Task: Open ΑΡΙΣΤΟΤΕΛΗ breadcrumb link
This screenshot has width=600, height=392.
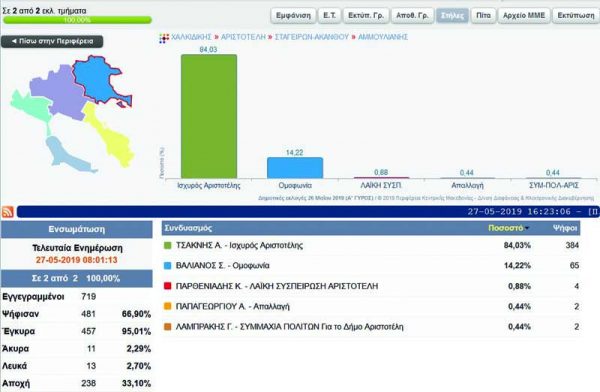Action: tap(243, 37)
